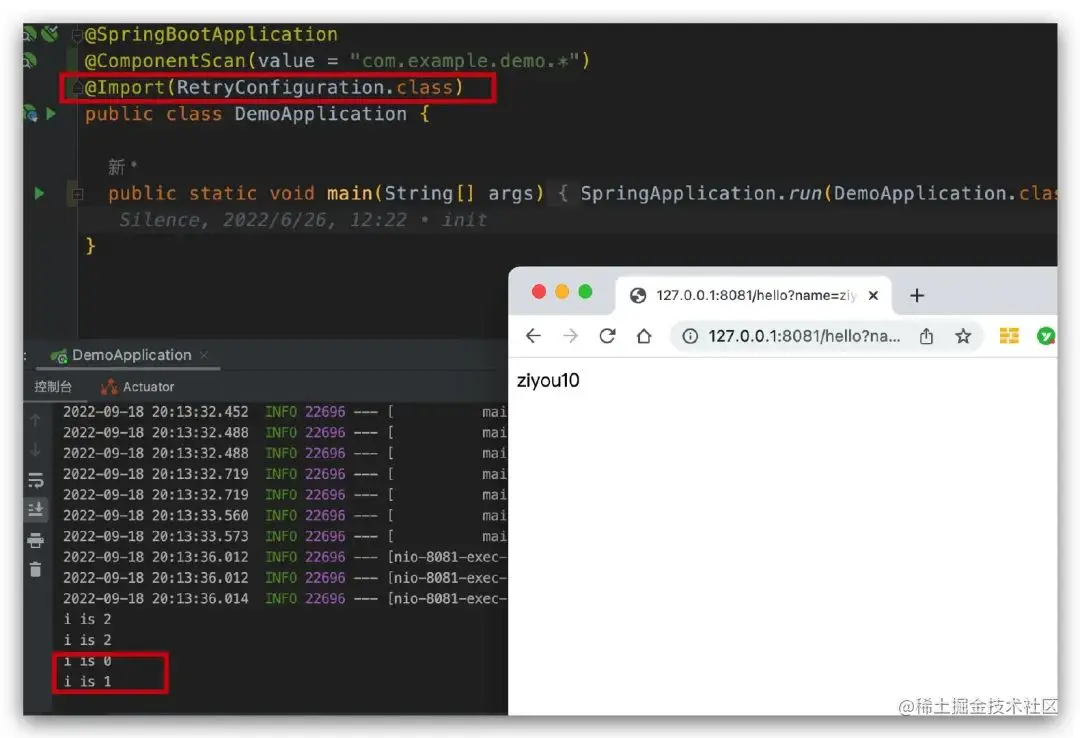Image resolution: width=1080 pixels, height=738 pixels.
Task: Reload the browser page
Action: [x=607, y=336]
